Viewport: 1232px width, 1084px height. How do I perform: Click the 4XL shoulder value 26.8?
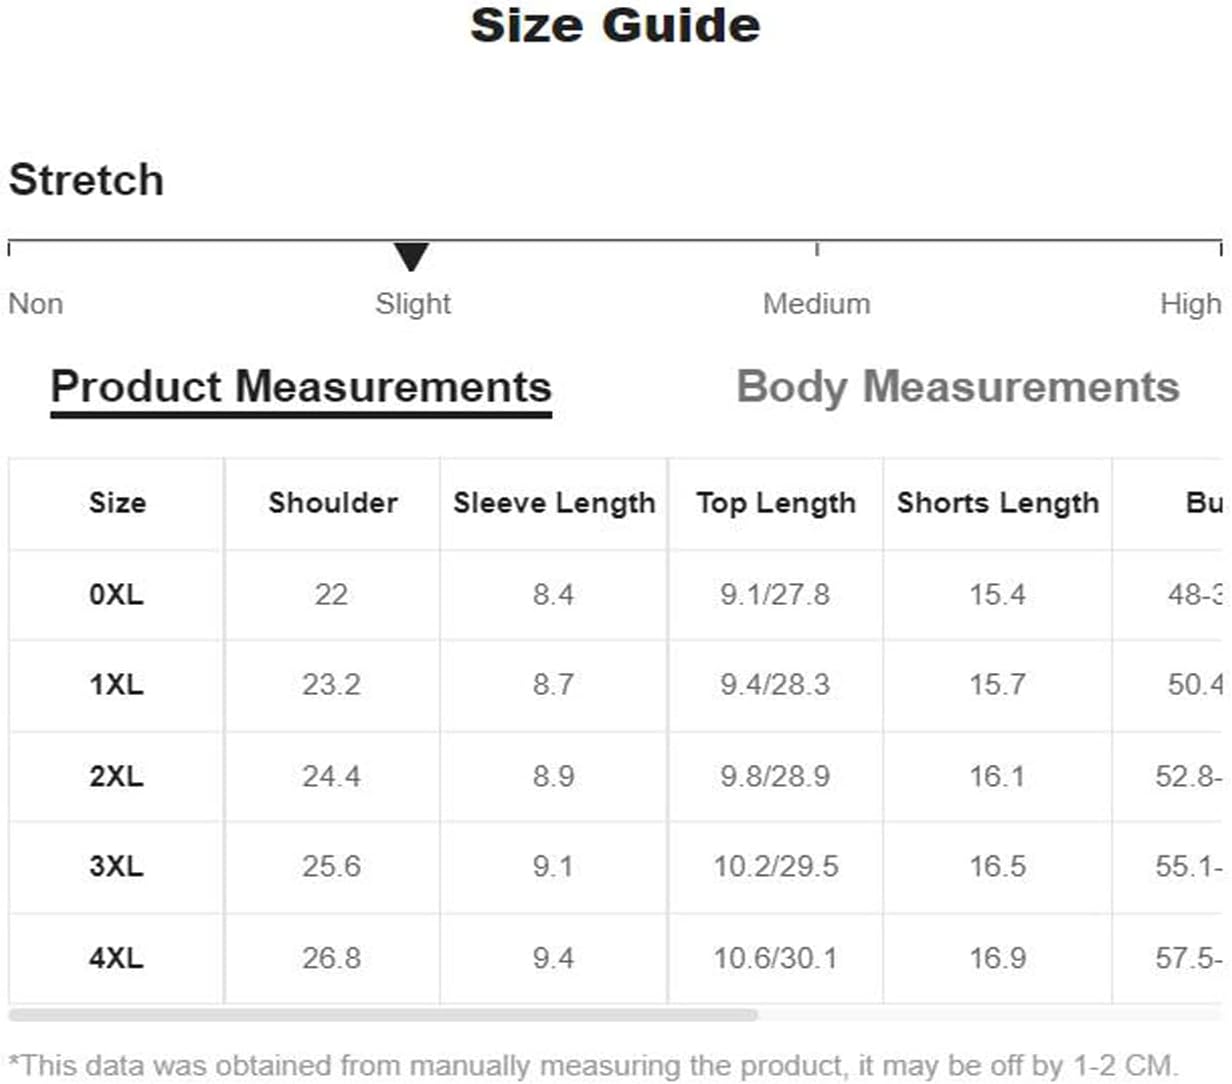click(x=331, y=958)
